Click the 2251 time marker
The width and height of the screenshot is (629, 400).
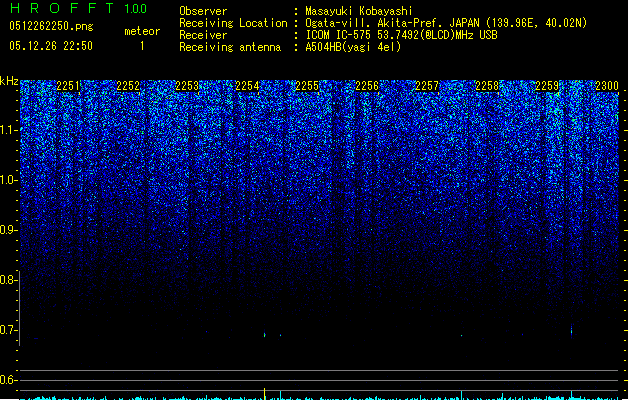(68, 86)
